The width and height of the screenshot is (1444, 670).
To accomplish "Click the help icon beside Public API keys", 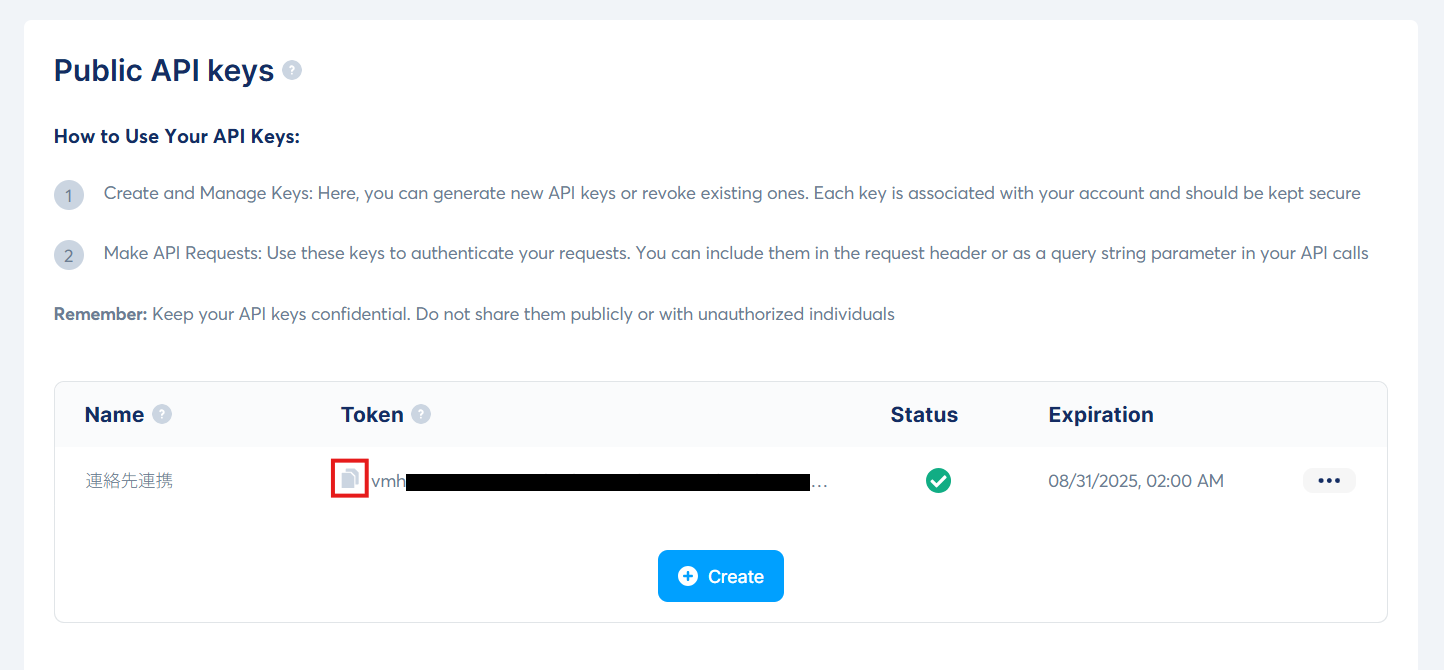I will click(x=292, y=70).
